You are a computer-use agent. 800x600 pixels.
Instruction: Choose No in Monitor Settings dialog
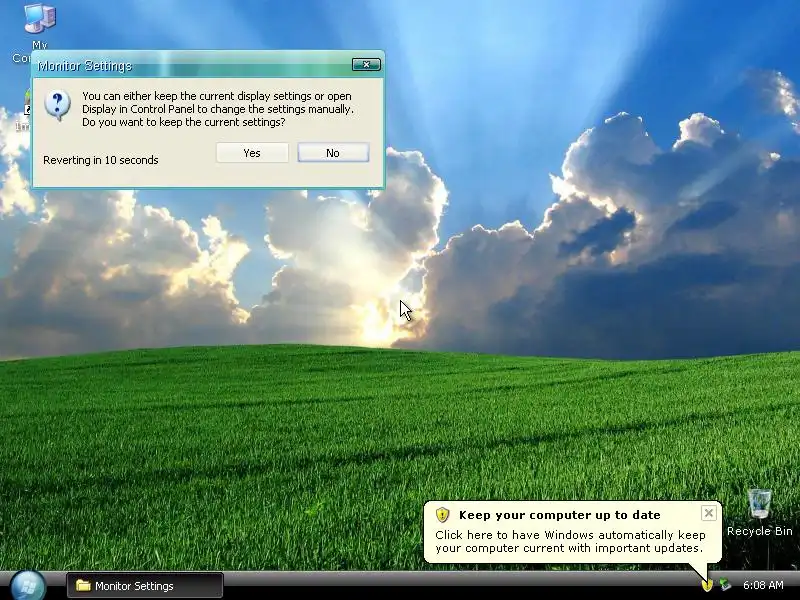333,153
